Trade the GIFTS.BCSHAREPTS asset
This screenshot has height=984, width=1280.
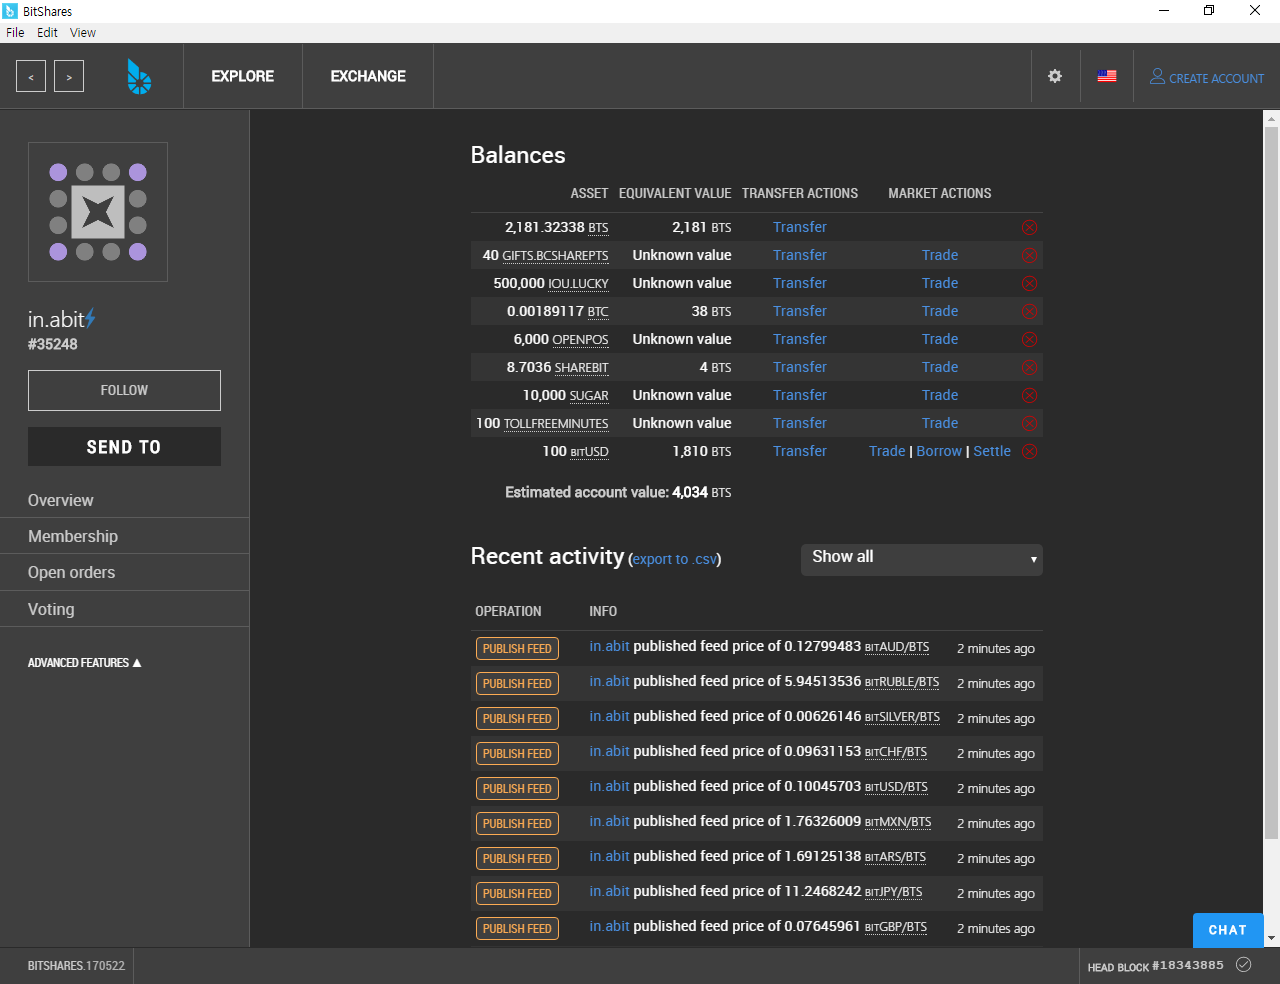940,255
